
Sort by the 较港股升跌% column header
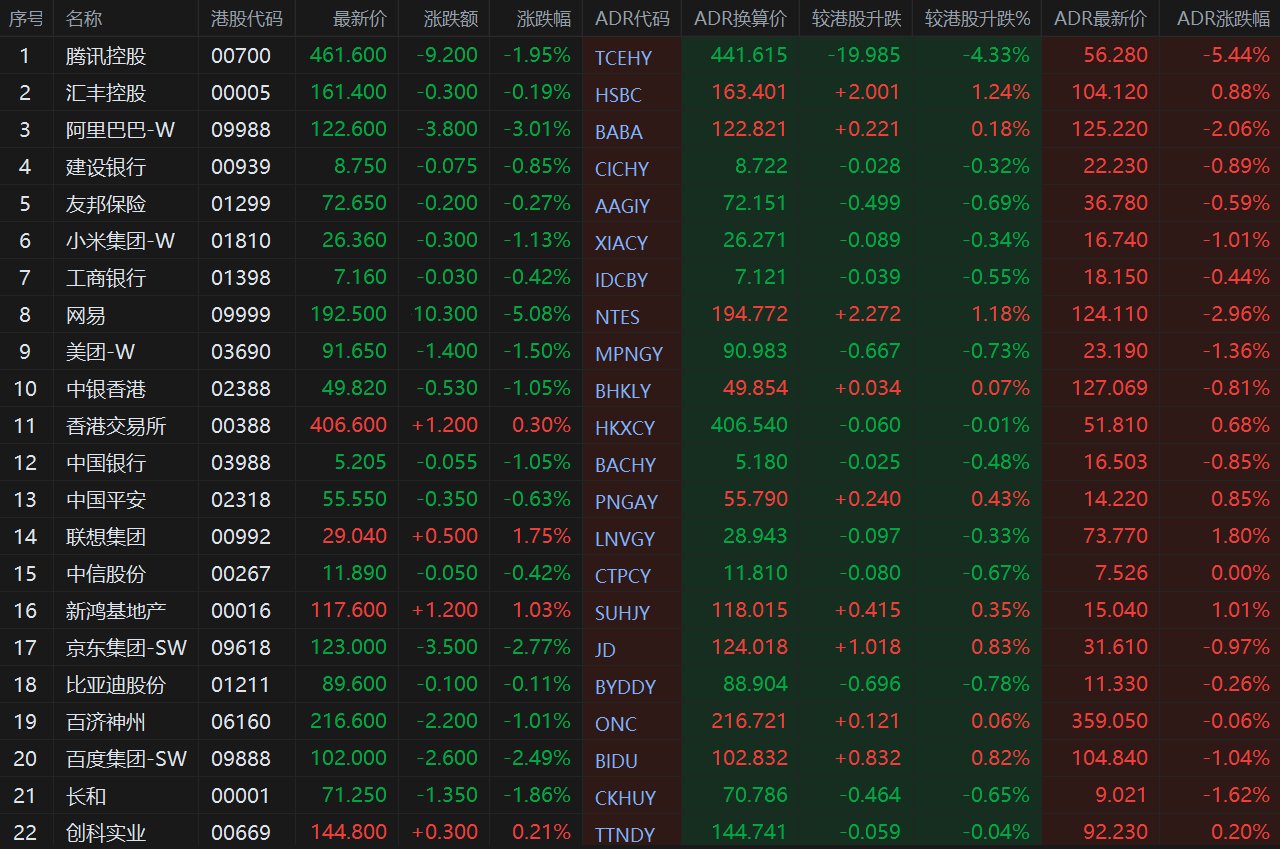[x=977, y=18]
